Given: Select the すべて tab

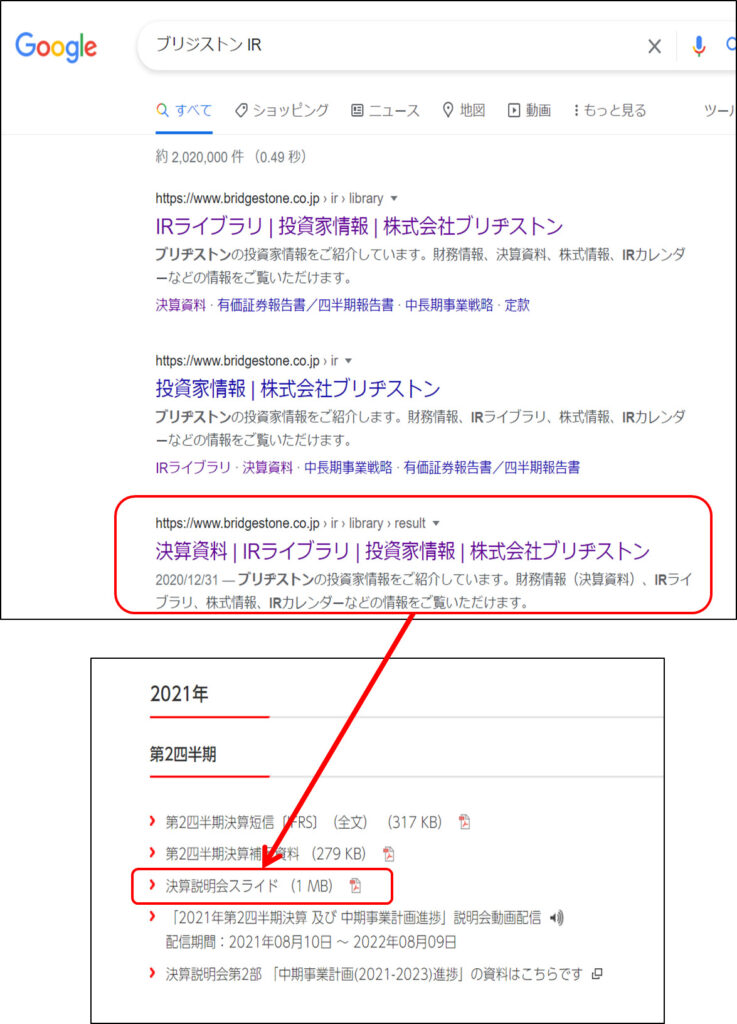Looking at the screenshot, I should click(x=184, y=110).
